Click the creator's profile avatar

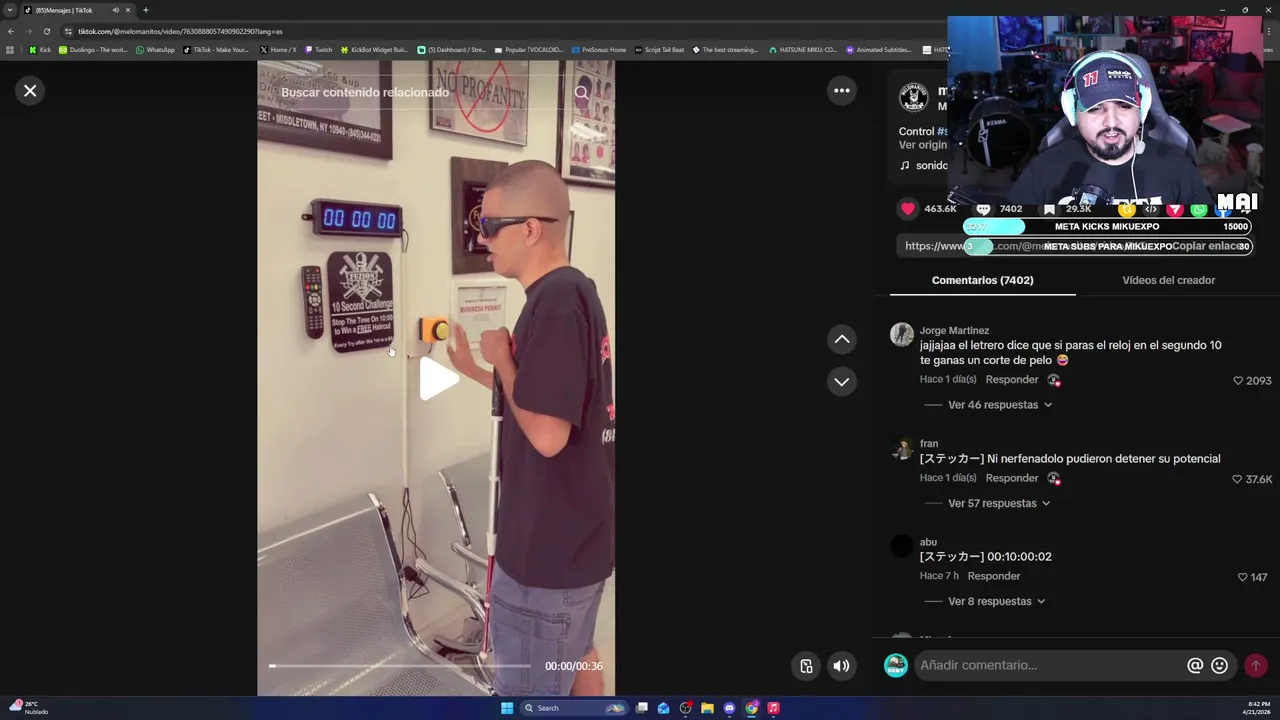pyautogui.click(x=913, y=96)
